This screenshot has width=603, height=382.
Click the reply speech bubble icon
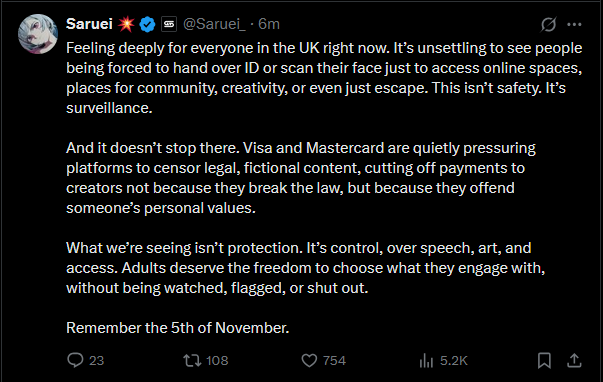[75, 360]
